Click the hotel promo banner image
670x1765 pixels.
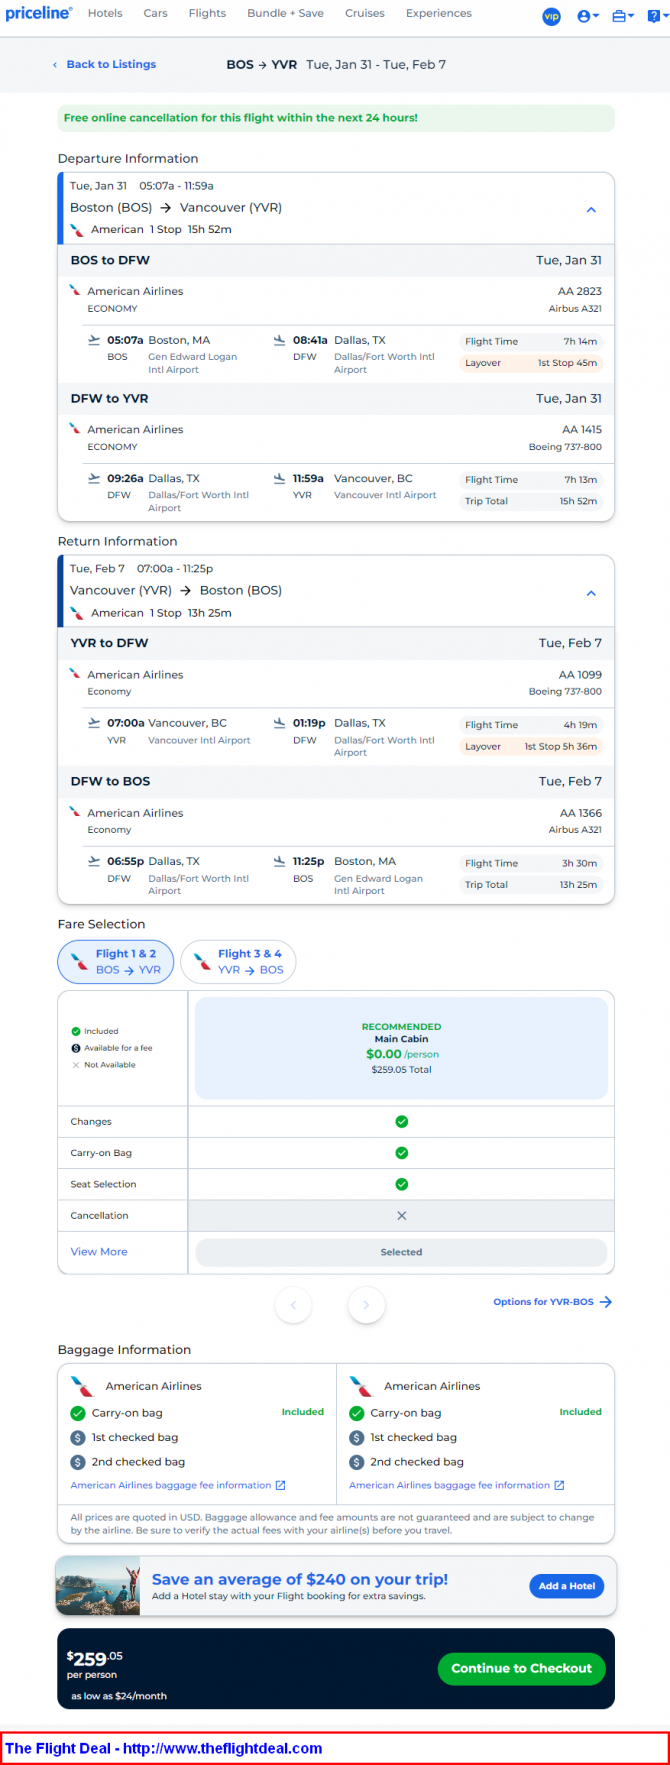pyautogui.click(x=98, y=1585)
